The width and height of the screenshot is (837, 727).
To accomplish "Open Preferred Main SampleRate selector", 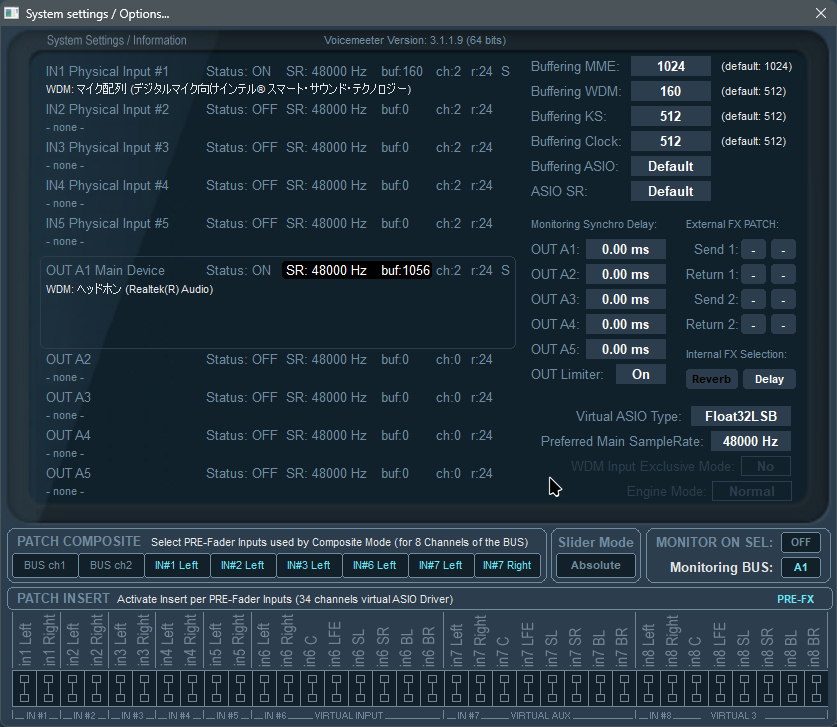I will (x=750, y=441).
